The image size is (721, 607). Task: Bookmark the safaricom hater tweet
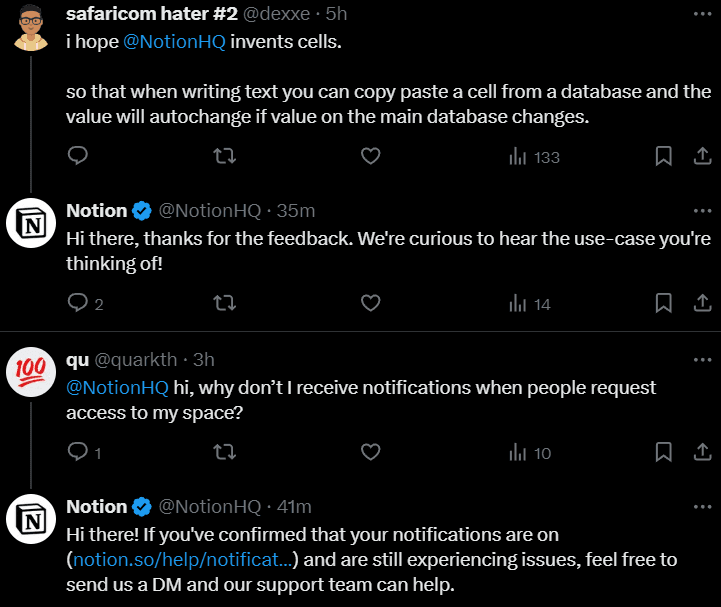pos(663,156)
